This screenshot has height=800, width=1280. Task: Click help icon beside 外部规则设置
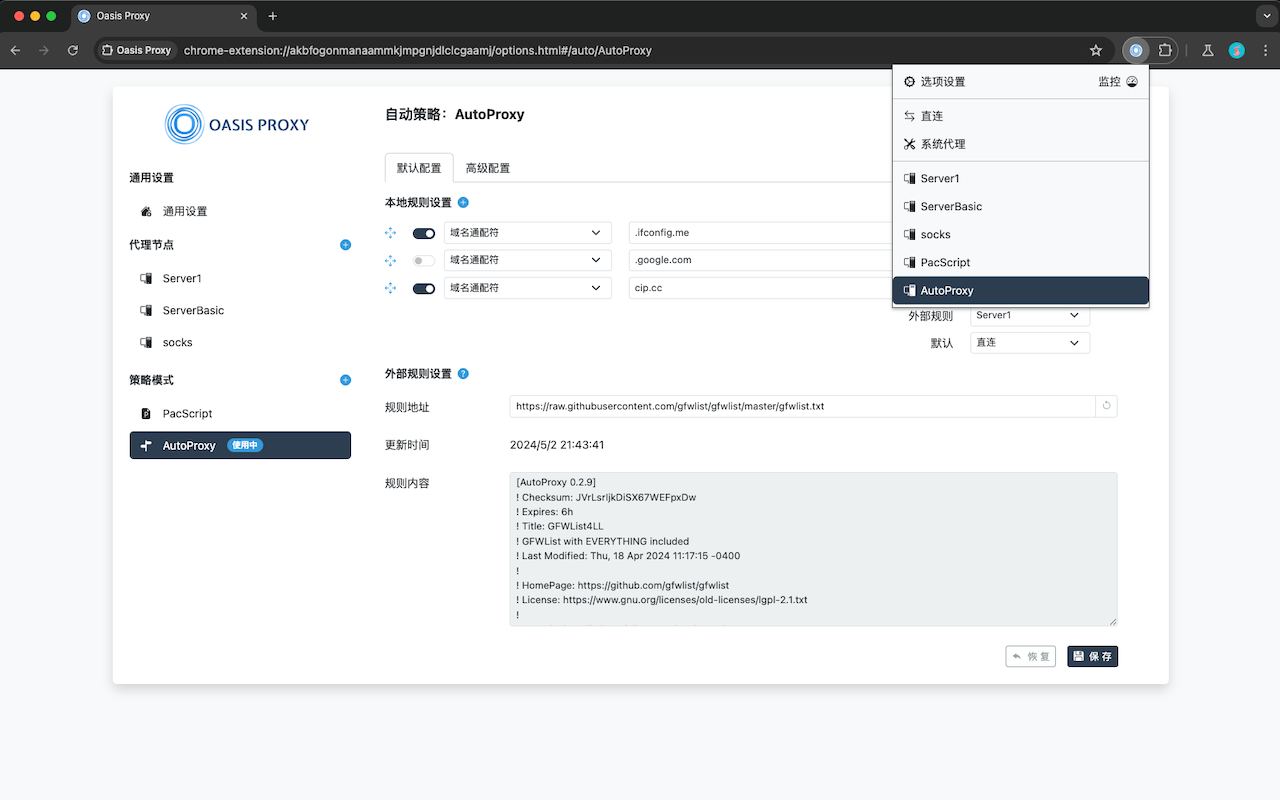point(463,373)
